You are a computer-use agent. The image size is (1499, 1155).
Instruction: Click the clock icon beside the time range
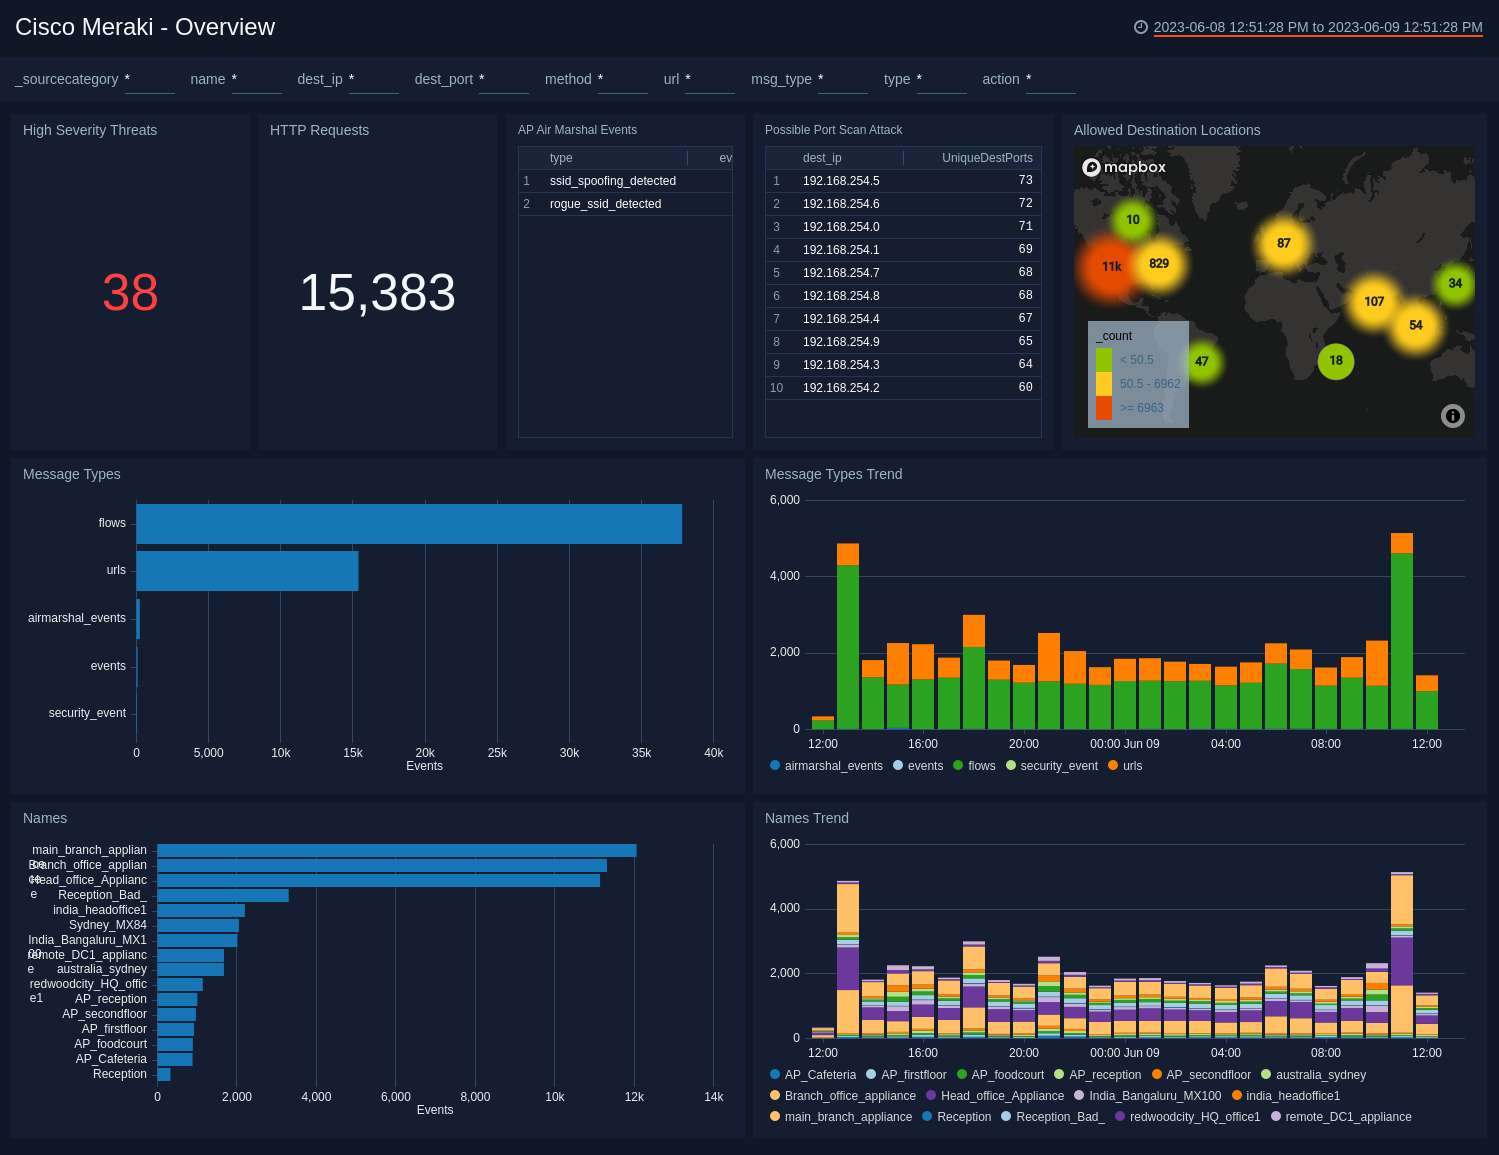1141,27
